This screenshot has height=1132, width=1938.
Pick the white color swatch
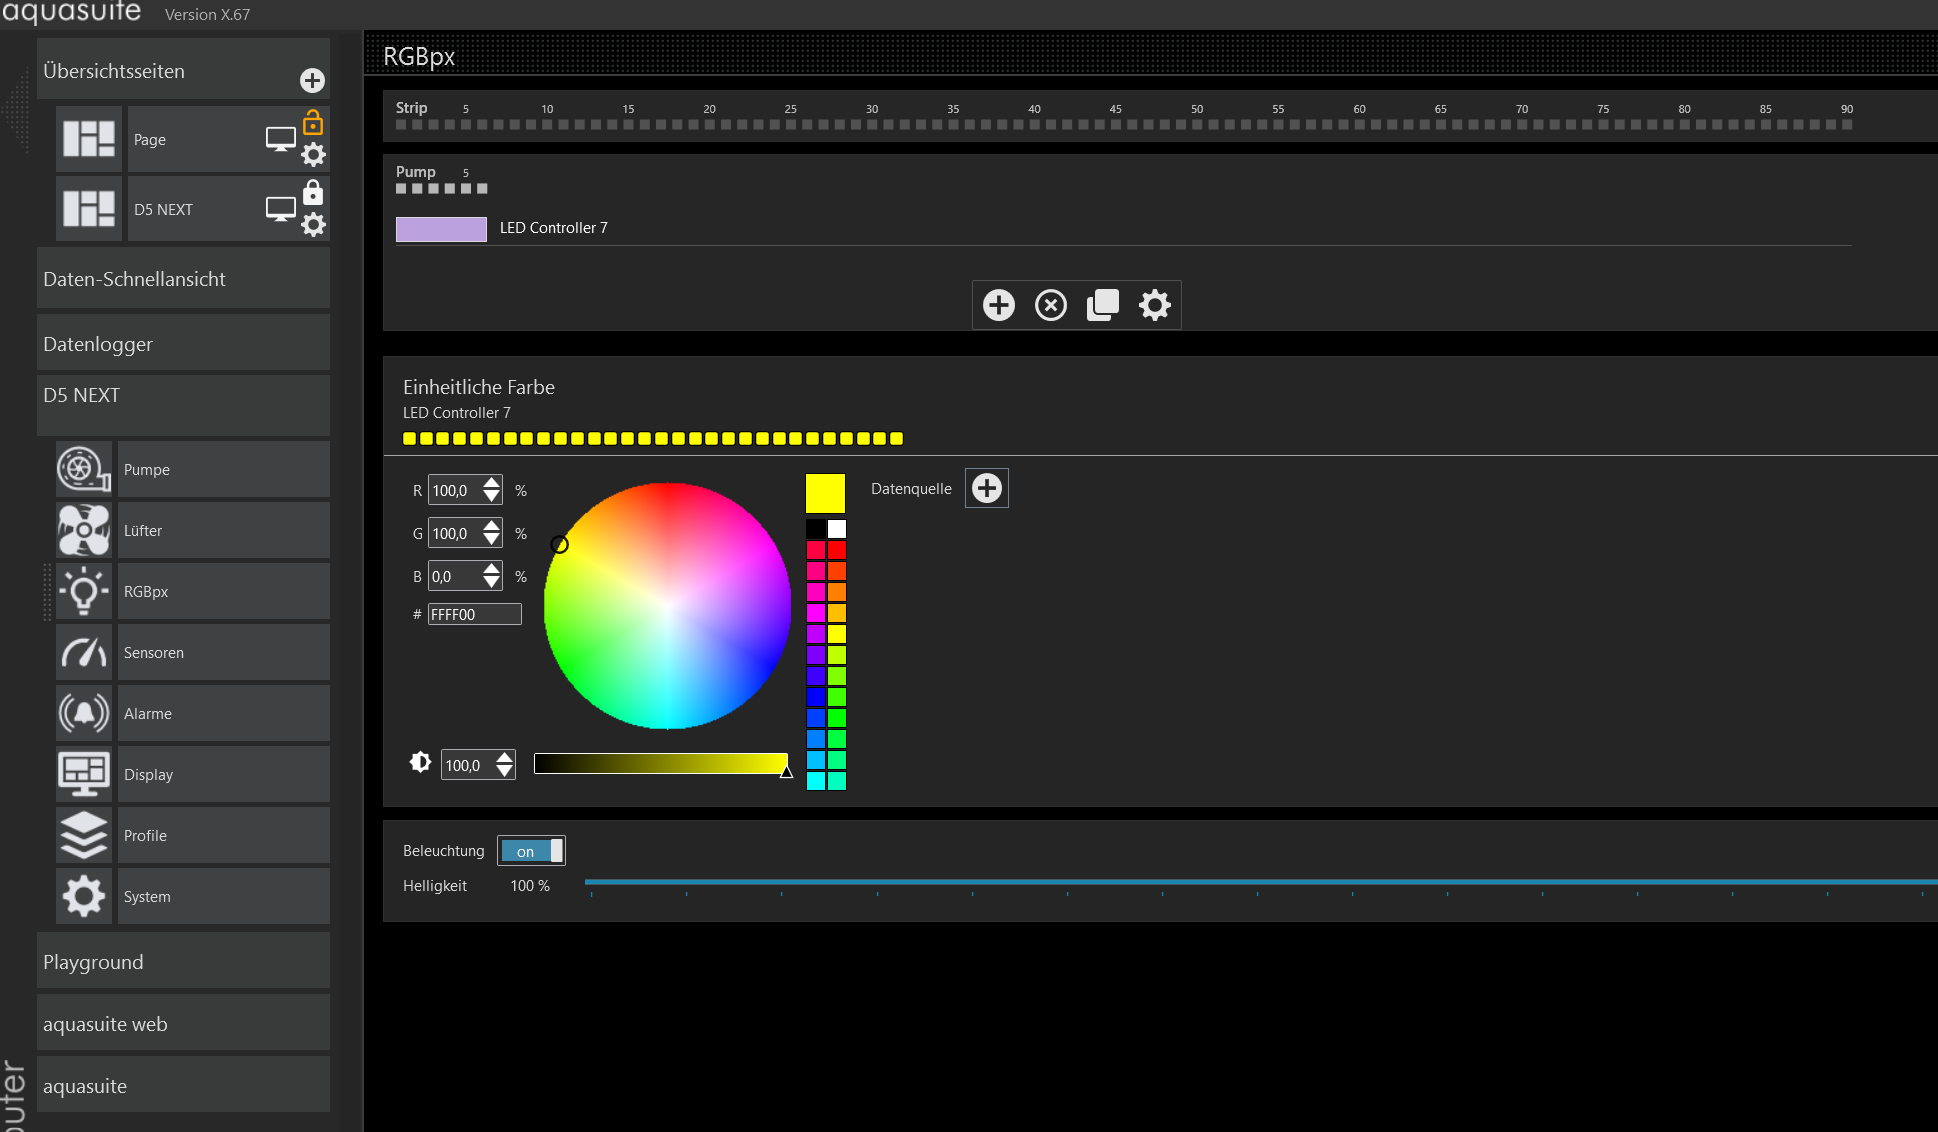[837, 529]
